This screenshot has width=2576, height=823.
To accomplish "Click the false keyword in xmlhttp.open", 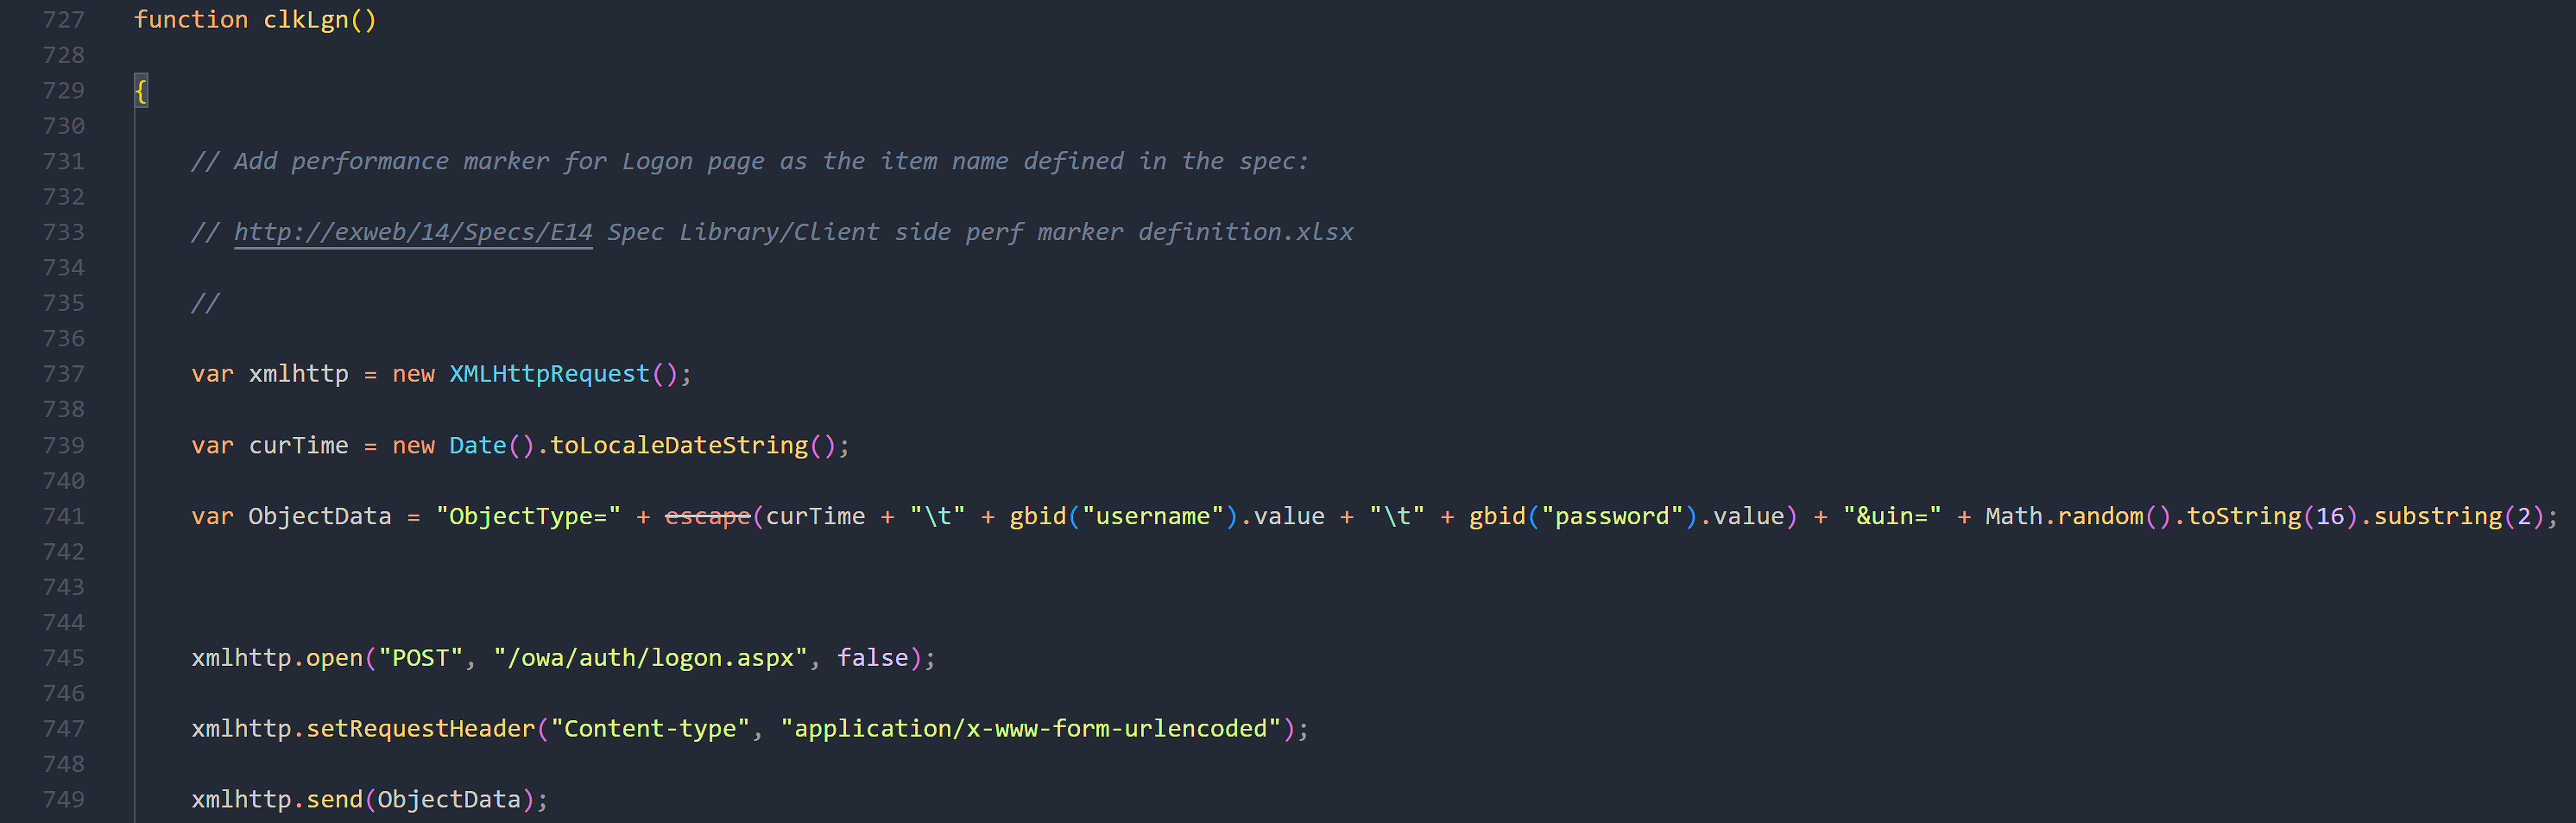I will 872,658.
